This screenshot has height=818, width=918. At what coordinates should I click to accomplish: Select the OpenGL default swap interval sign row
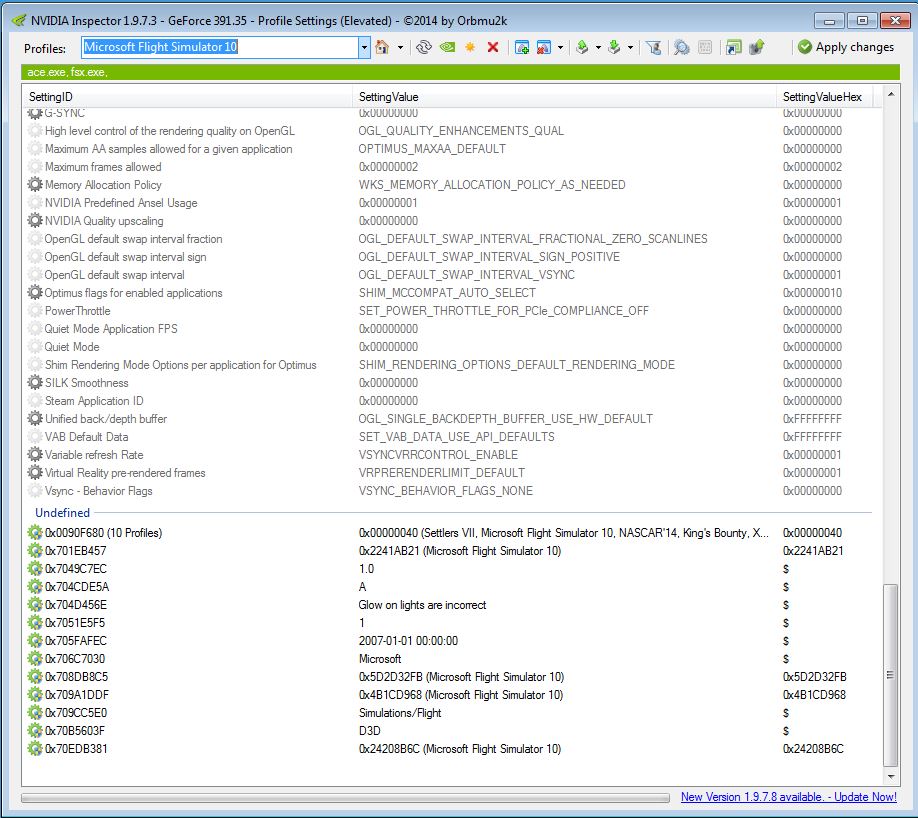tap(452, 257)
